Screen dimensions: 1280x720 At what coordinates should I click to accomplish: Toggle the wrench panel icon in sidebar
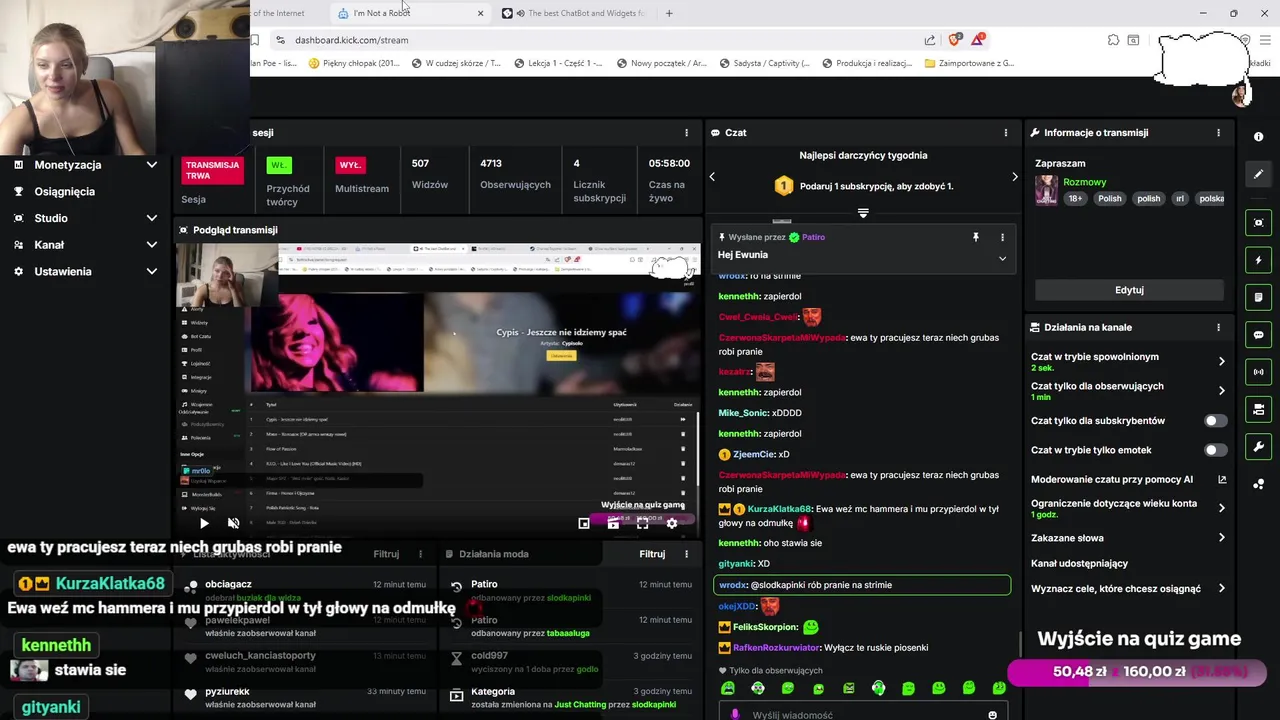coord(1258,446)
